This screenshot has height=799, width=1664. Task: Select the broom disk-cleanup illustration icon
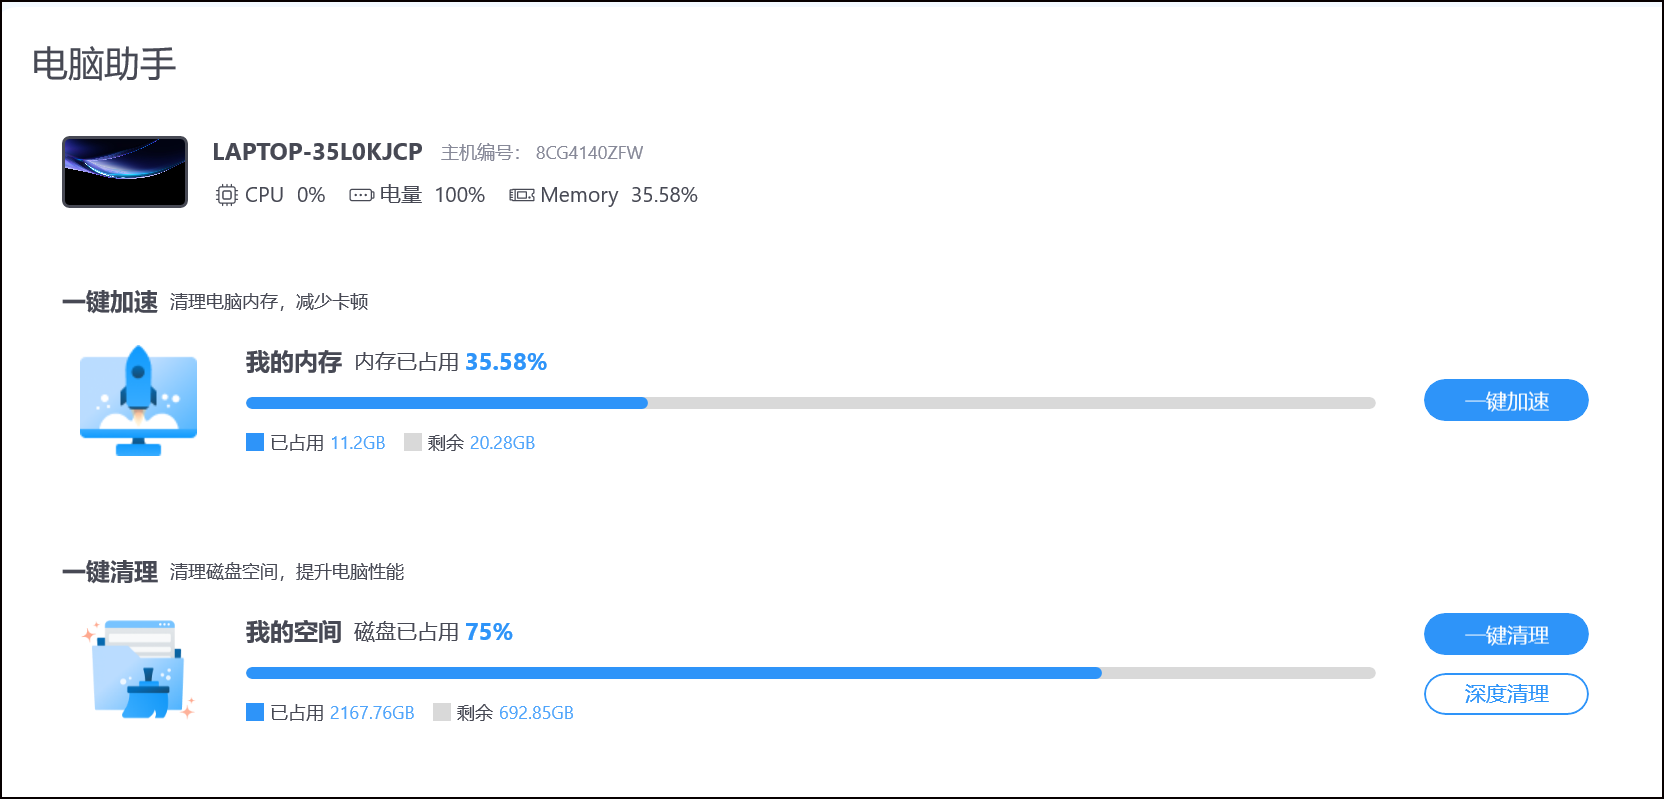pos(139,670)
